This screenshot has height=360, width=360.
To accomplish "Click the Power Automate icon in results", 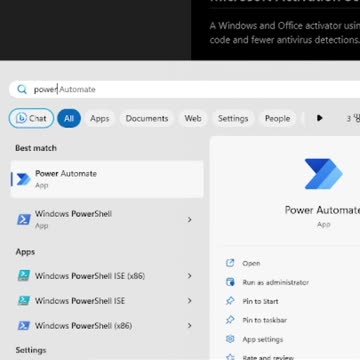I will [24, 179].
